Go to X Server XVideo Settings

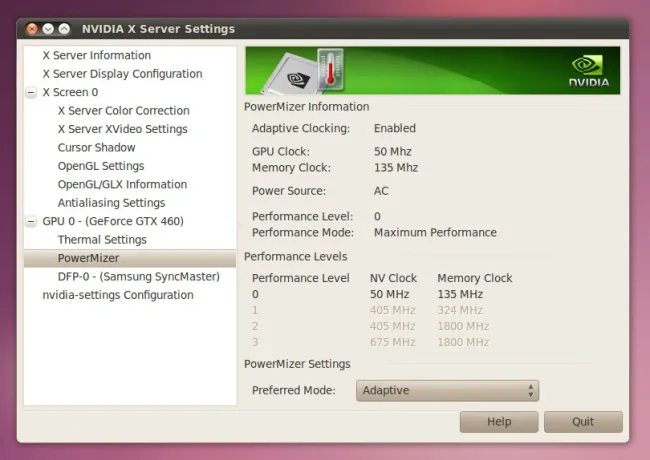point(123,129)
